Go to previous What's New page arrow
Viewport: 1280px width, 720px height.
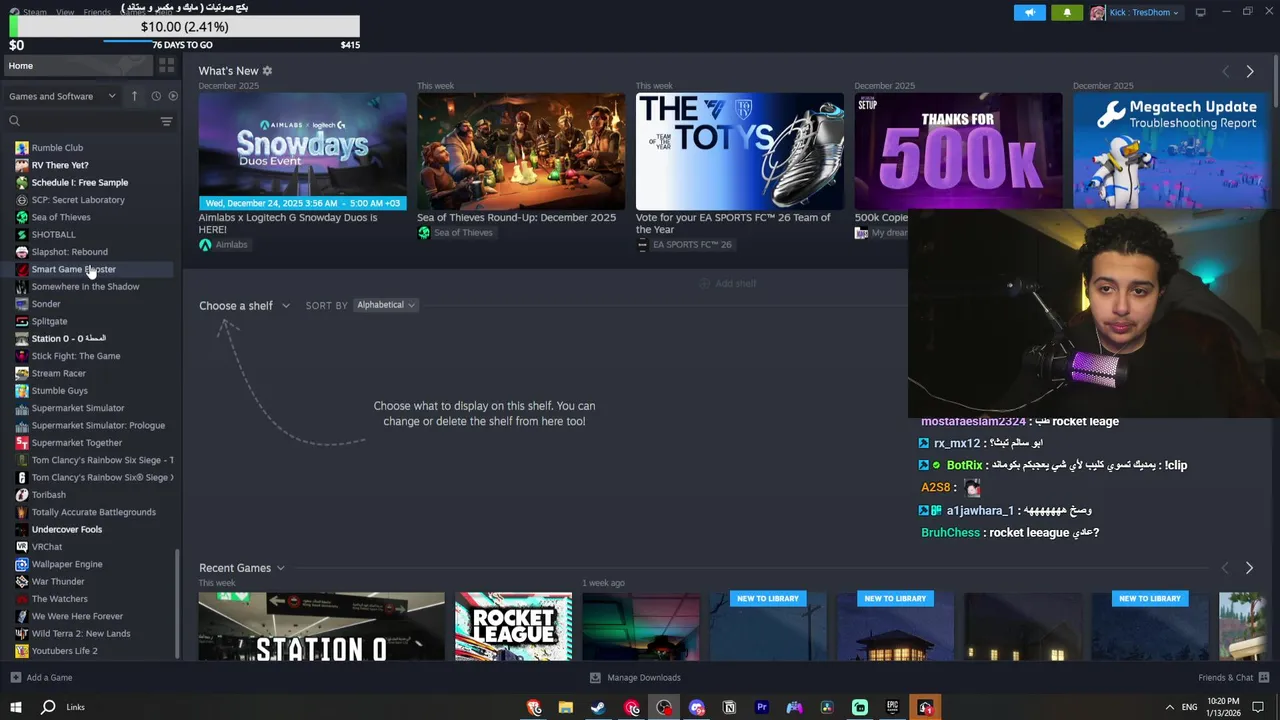pos(1225,72)
